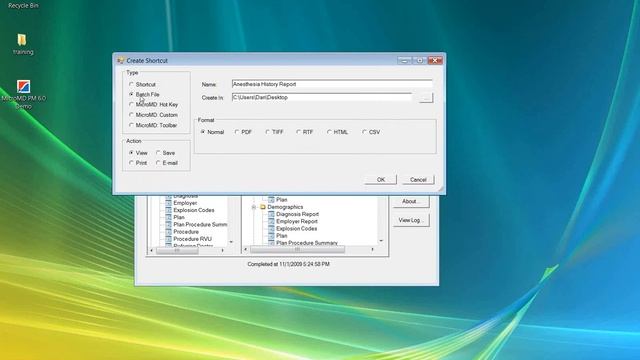Click OK in Create Shortcut dialog
This screenshot has width=640, height=360.
point(380,180)
